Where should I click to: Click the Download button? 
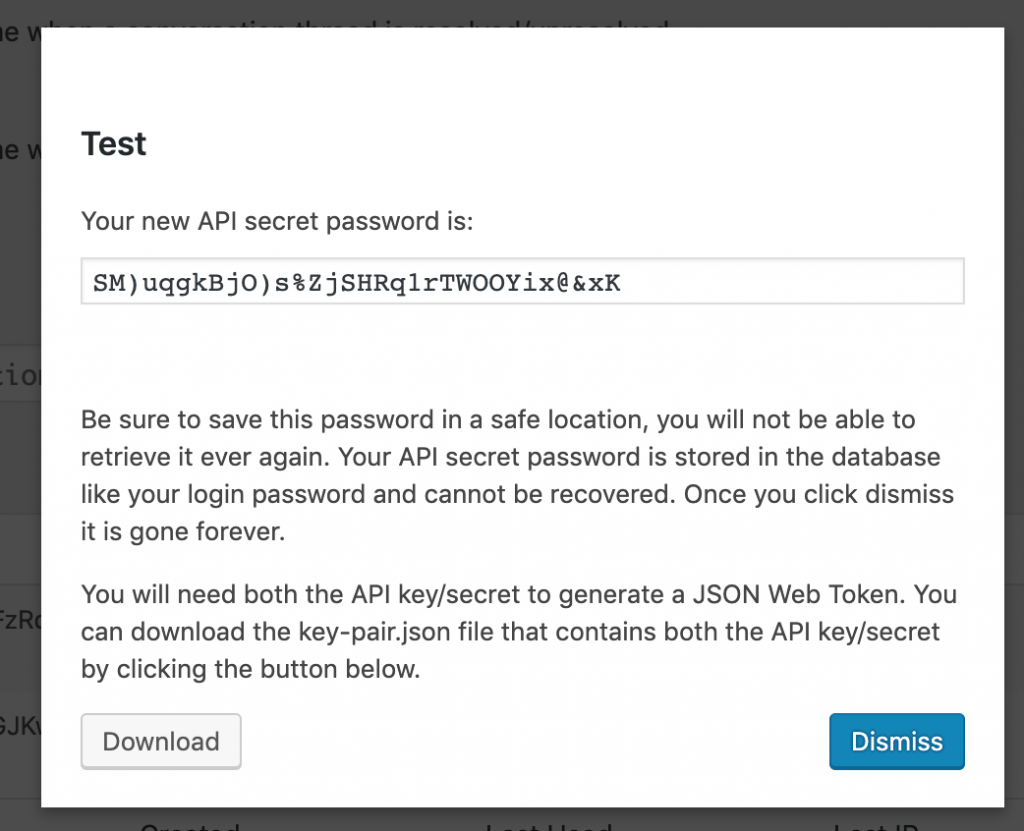161,741
